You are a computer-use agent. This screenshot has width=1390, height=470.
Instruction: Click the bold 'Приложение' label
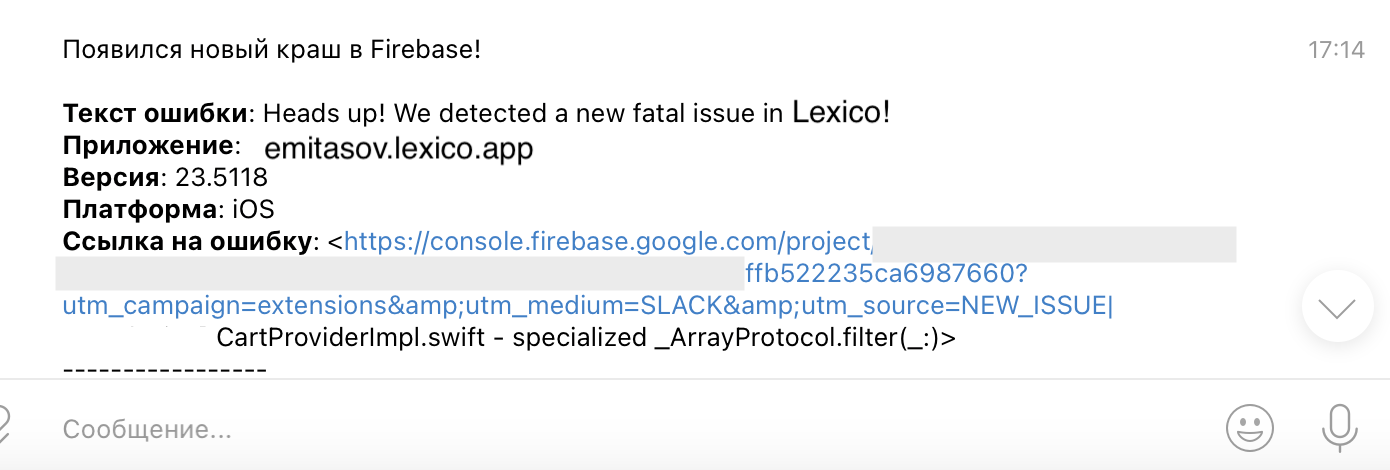pyautogui.click(x=148, y=145)
